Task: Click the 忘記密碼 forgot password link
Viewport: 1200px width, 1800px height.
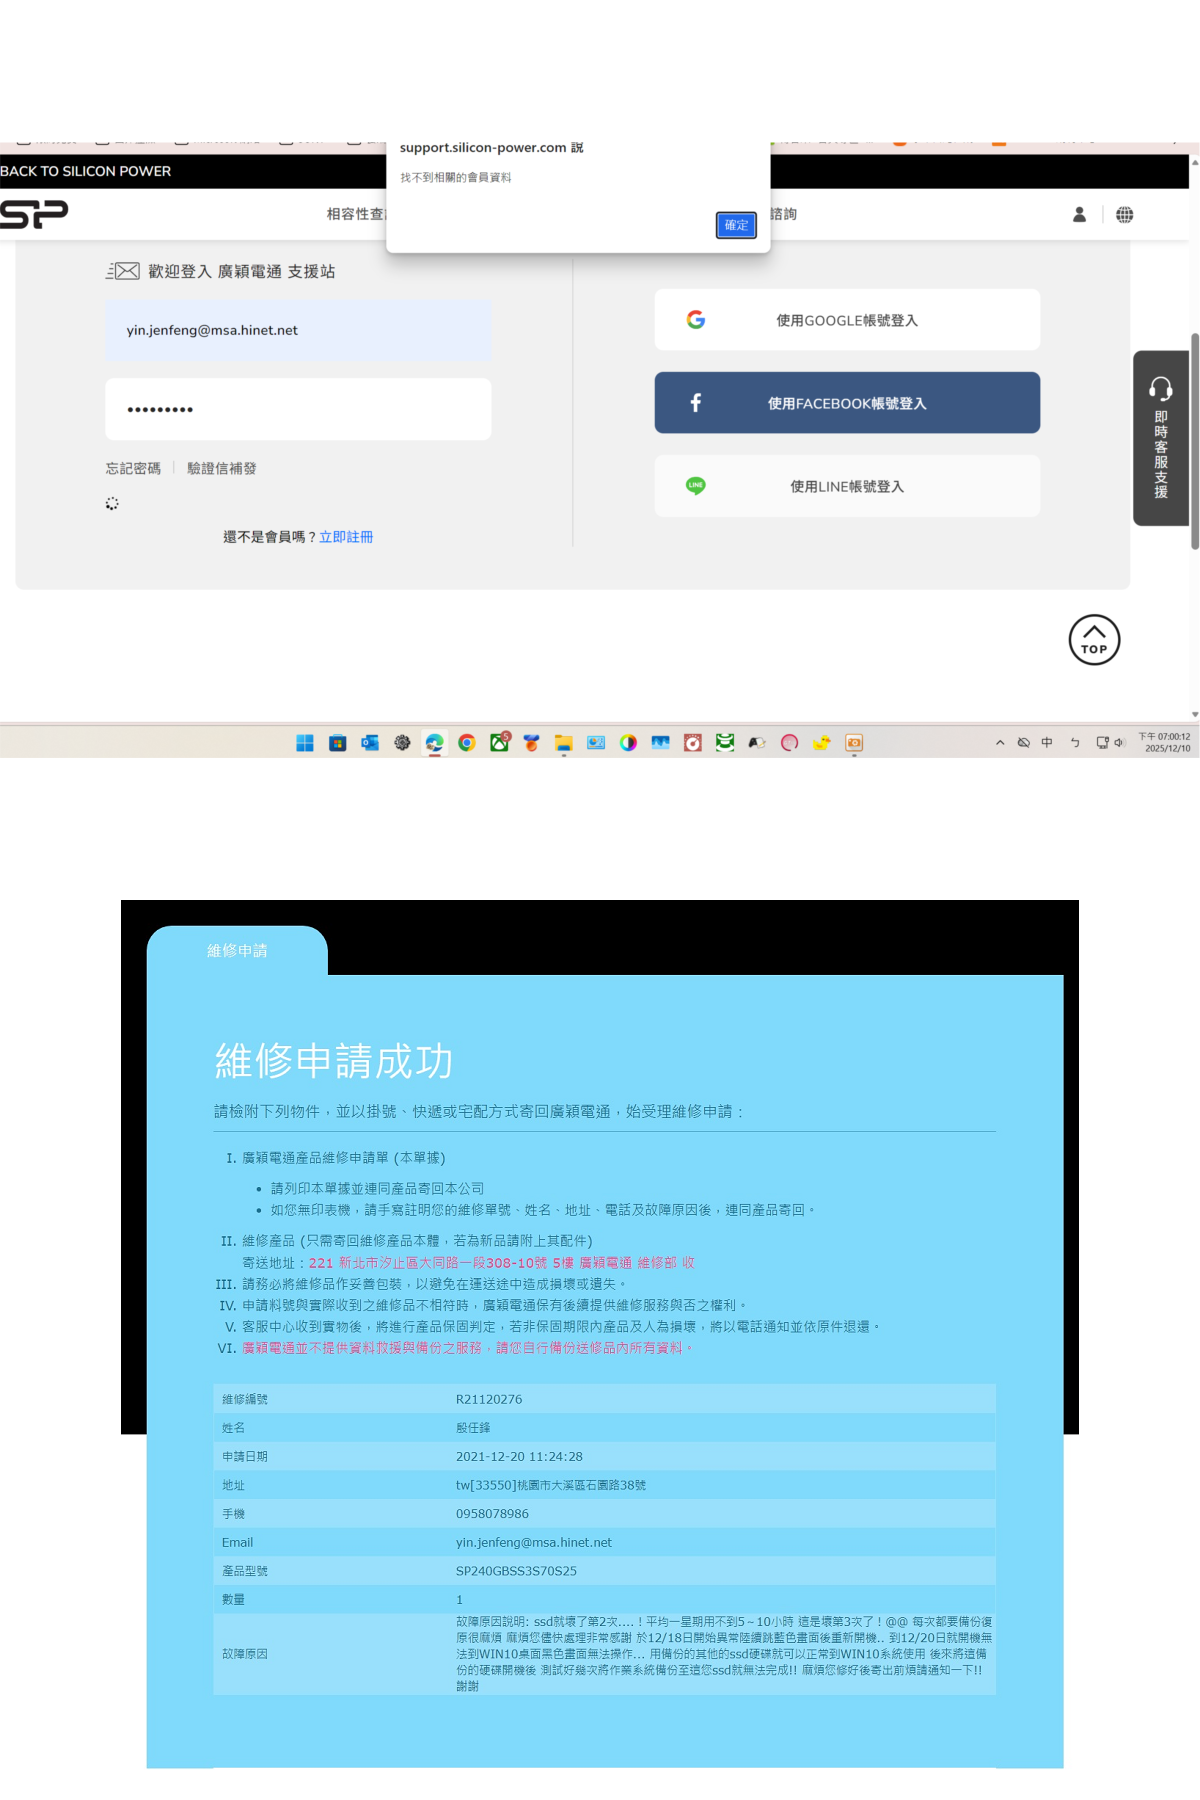Action: [133, 468]
